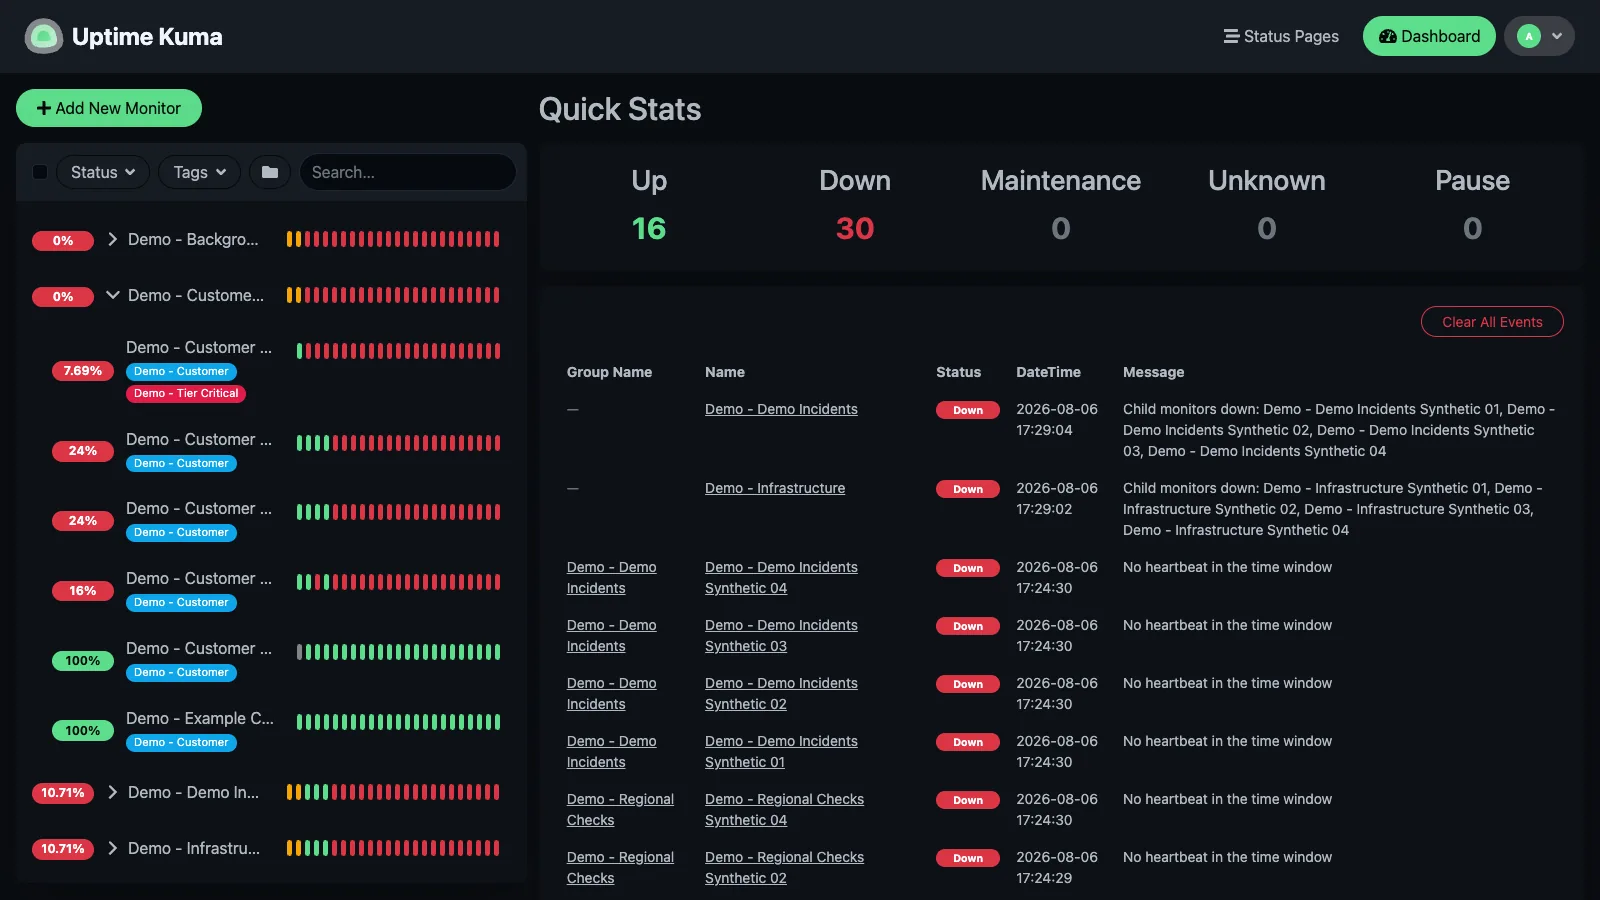Viewport: 1600px width, 900px height.
Task: Open Status Pages from header
Action: click(x=1281, y=36)
